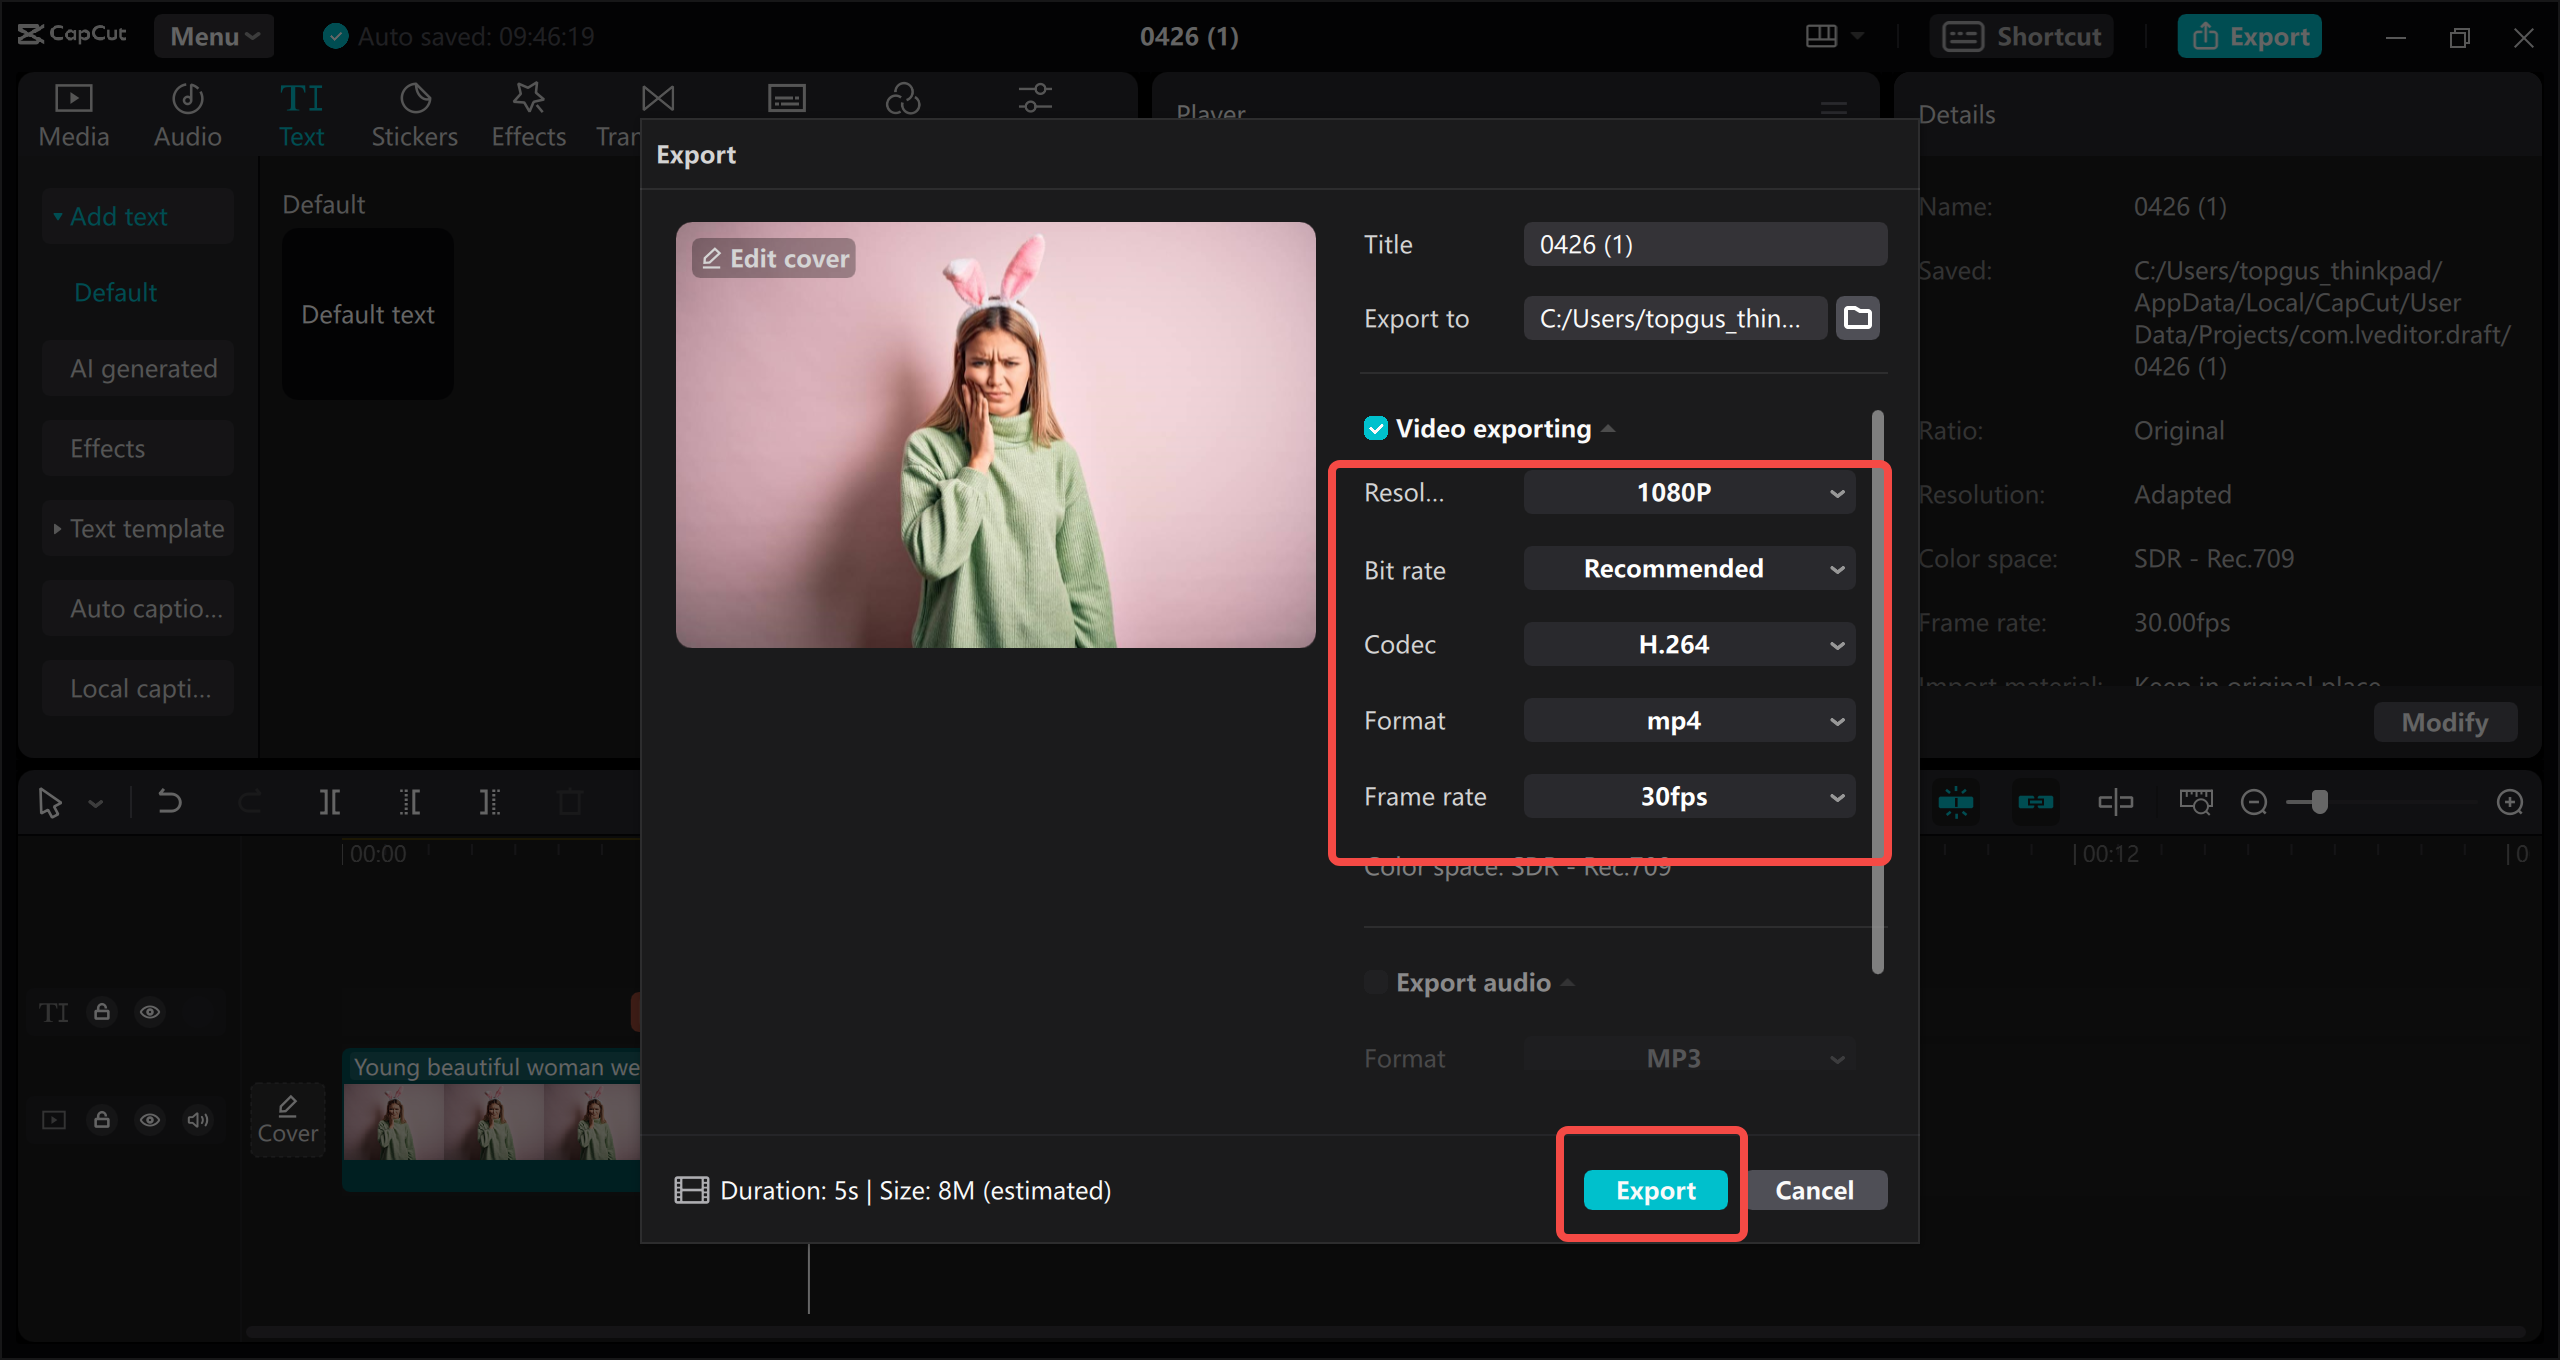The height and width of the screenshot is (1360, 2560).
Task: Open the audio Format MP3 dropdown
Action: tap(1689, 1056)
